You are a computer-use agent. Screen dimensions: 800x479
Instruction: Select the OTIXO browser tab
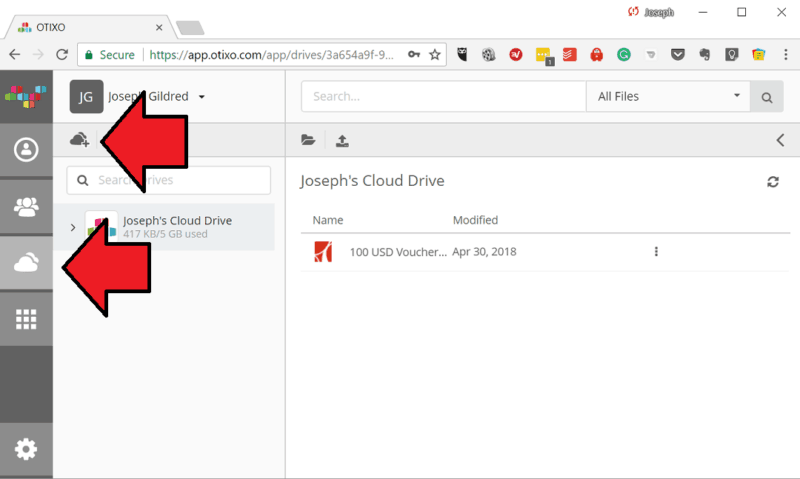pyautogui.click(x=91, y=27)
